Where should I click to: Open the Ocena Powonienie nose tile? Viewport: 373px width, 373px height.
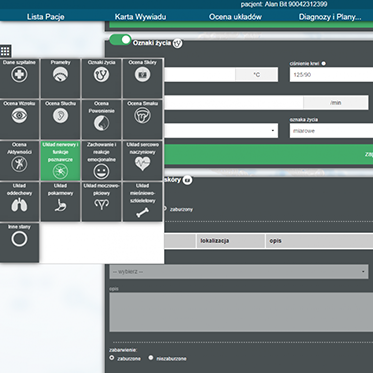pyautogui.click(x=101, y=119)
